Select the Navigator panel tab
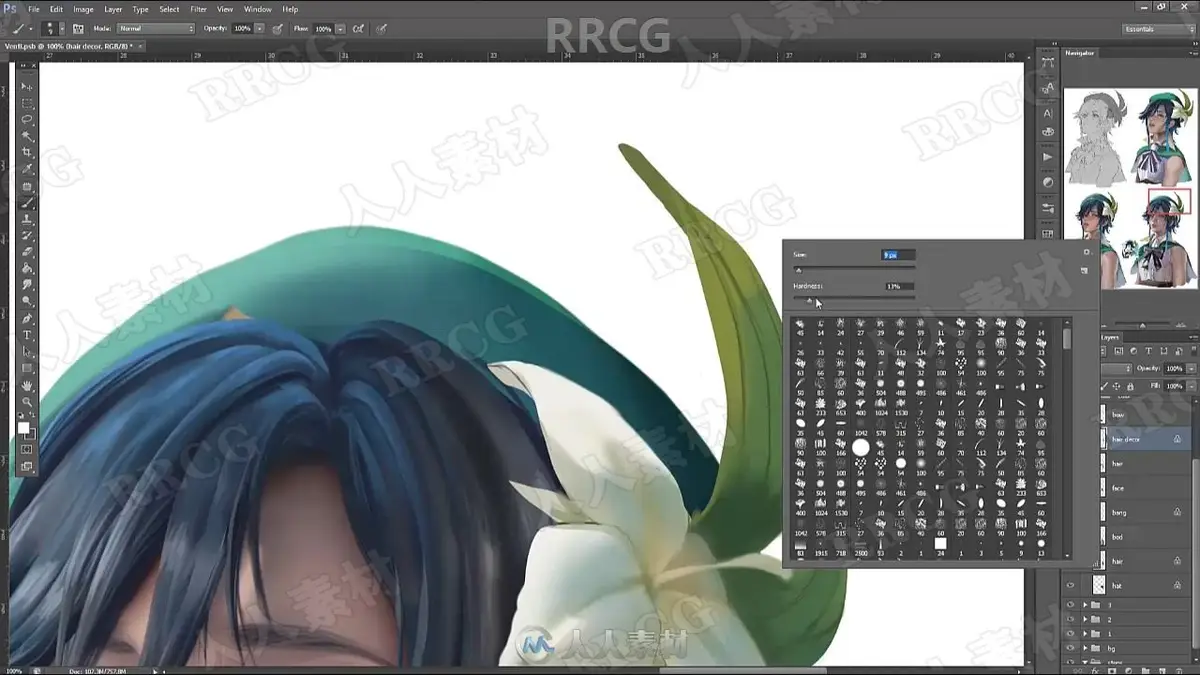 coord(1080,52)
